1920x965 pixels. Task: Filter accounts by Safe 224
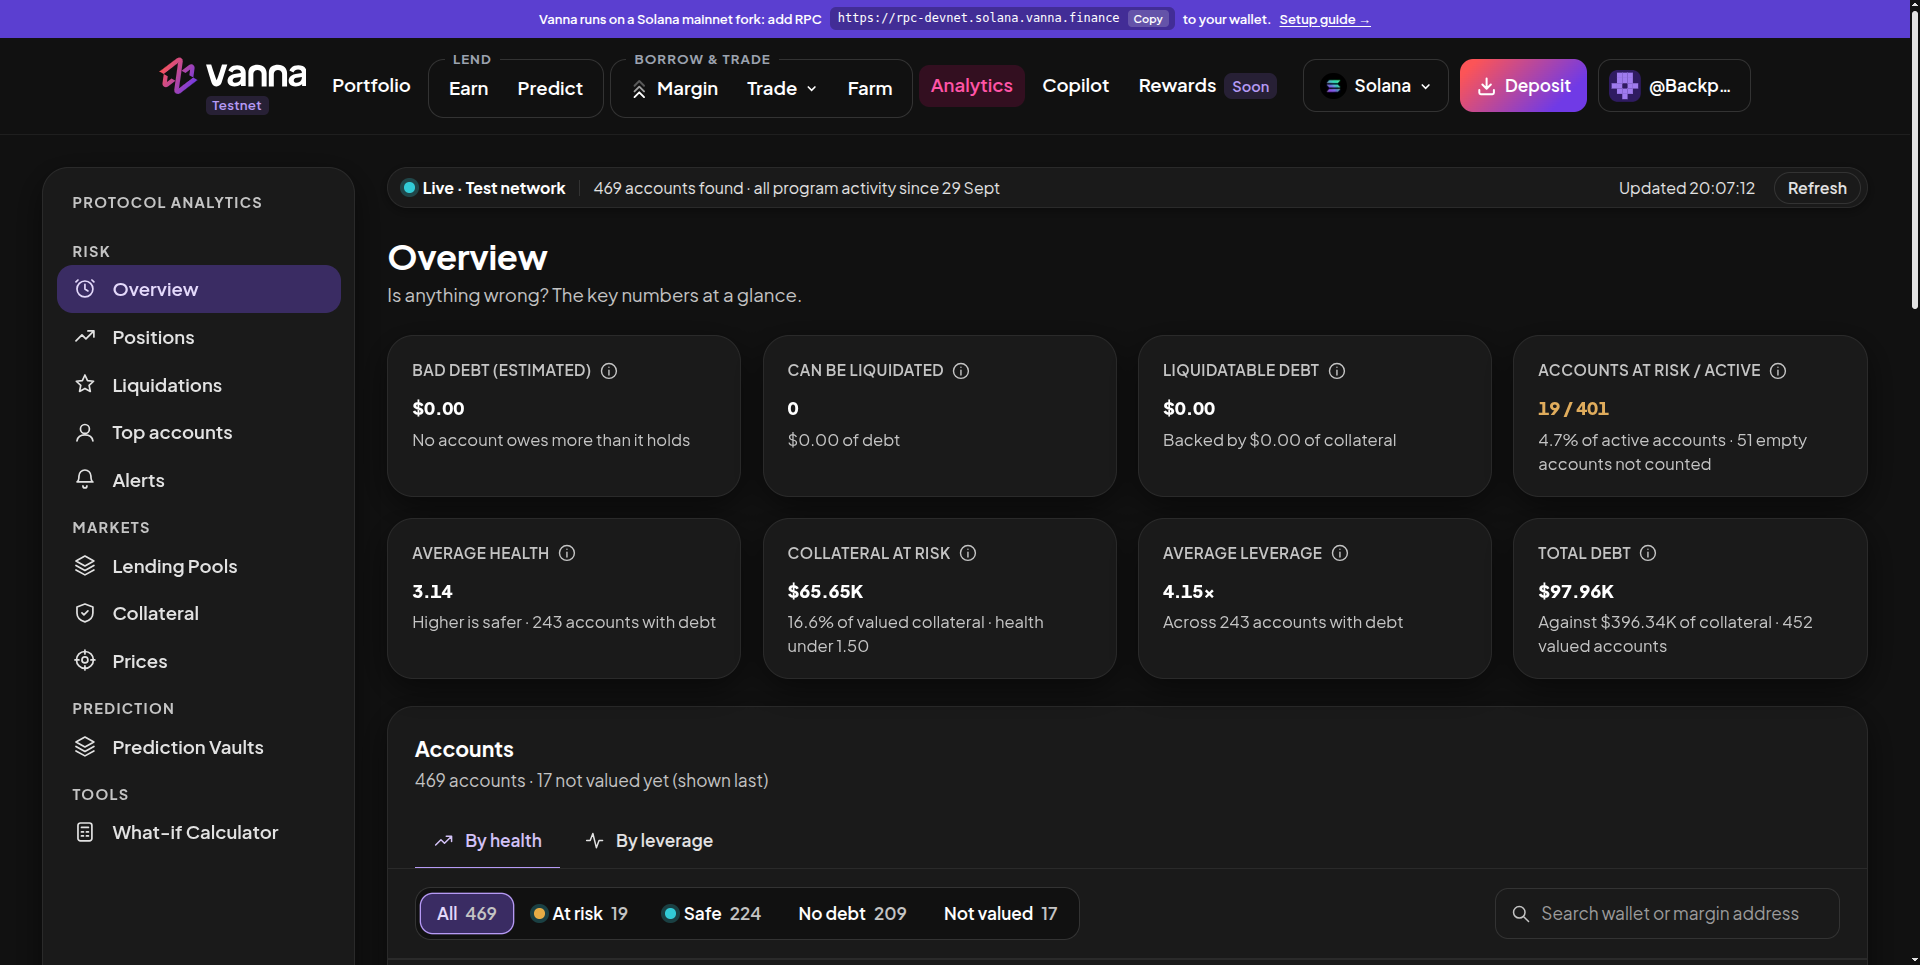712,914
